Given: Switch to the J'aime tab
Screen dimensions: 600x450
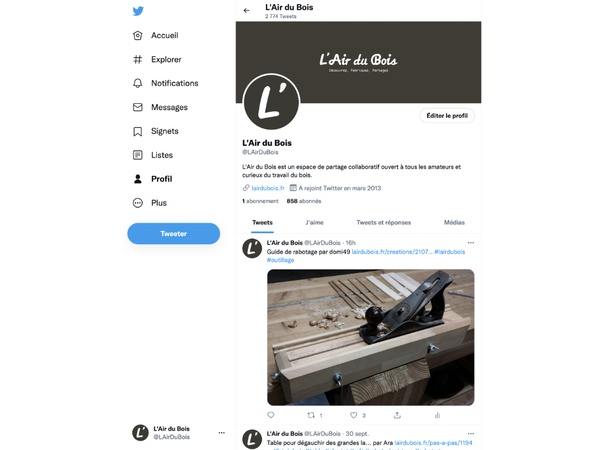Looking at the screenshot, I should click(x=315, y=222).
